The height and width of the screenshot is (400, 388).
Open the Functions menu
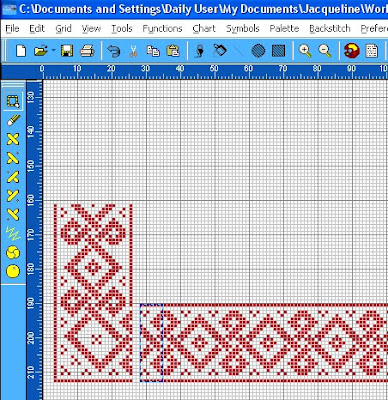point(162,29)
